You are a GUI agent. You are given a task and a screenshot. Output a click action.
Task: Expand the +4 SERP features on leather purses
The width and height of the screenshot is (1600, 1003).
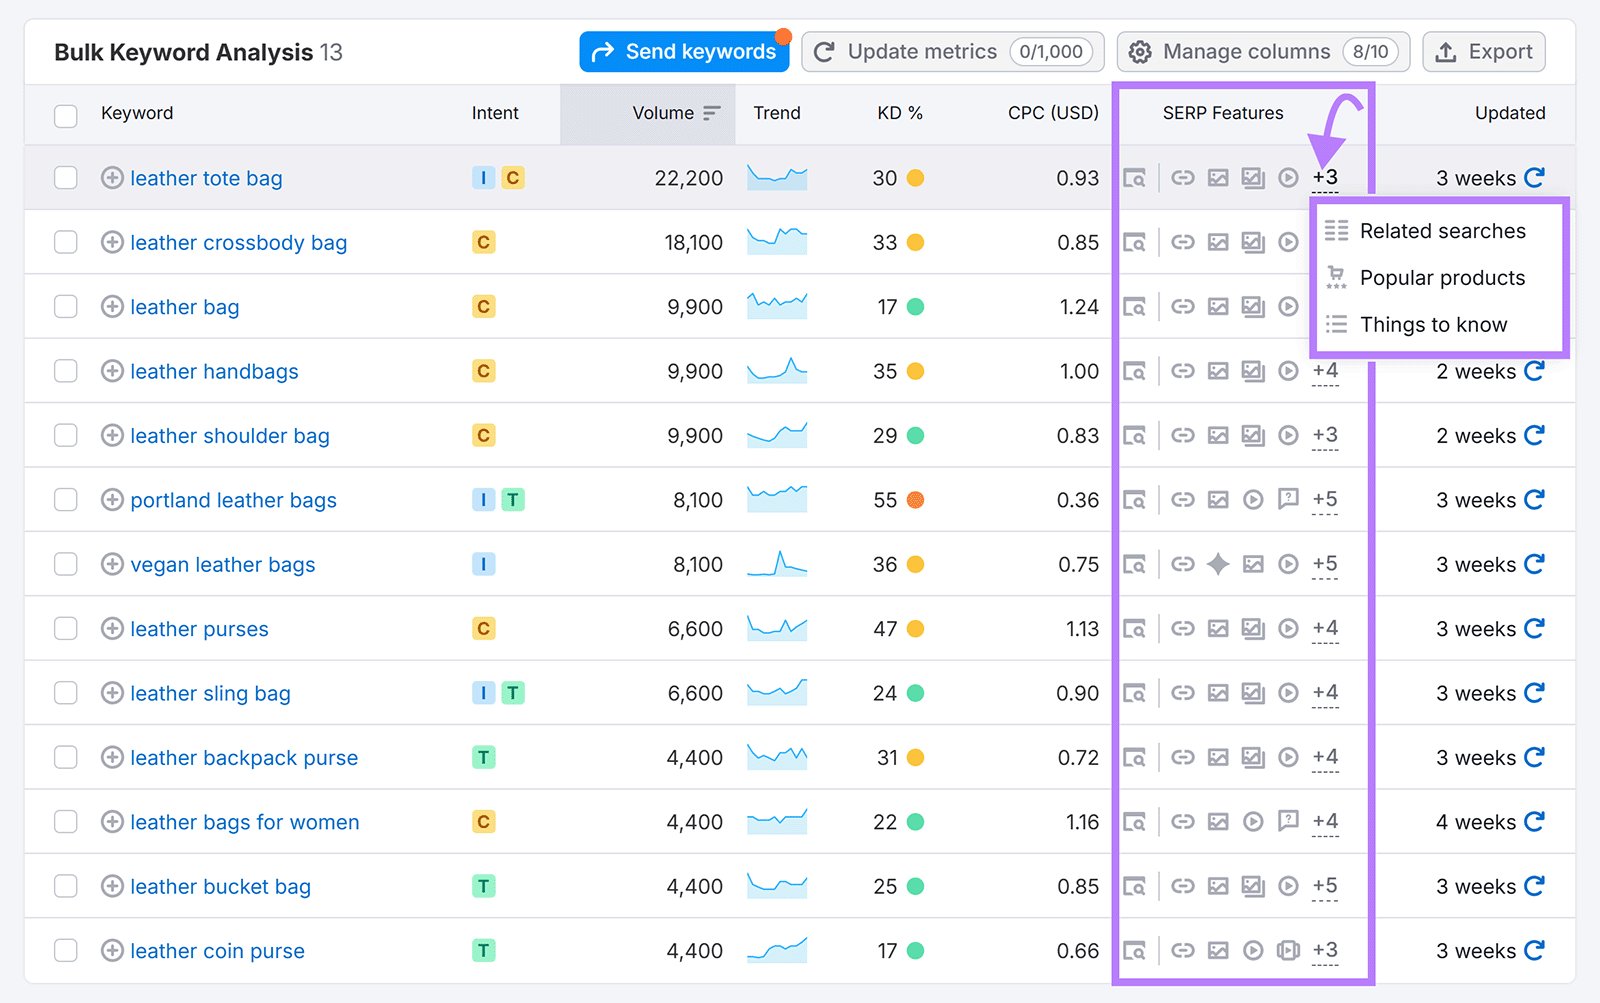pyautogui.click(x=1325, y=628)
